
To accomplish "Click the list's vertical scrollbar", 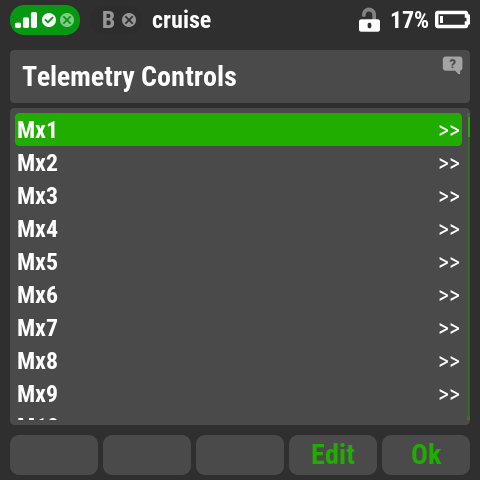I will tap(468, 267).
